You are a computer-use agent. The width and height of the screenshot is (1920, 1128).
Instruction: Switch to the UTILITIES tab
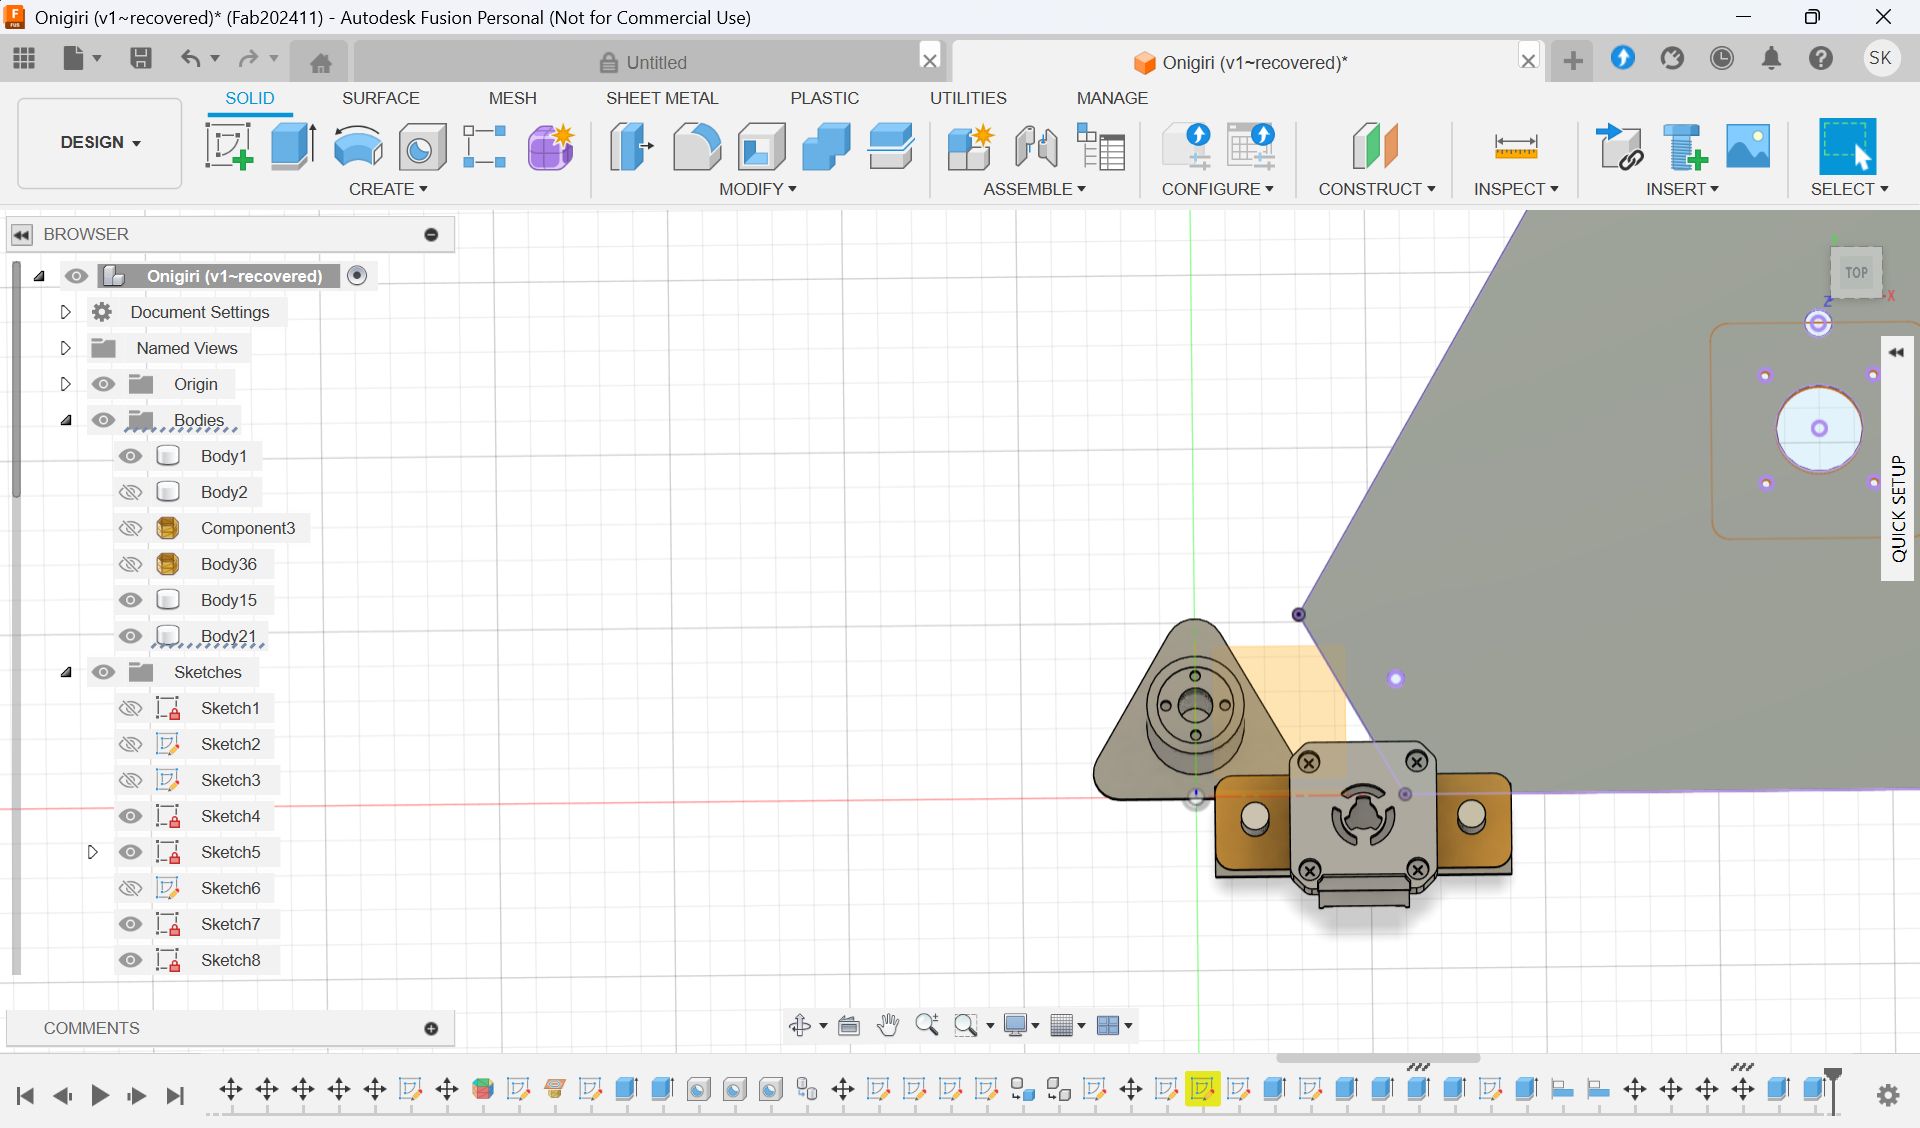point(968,98)
